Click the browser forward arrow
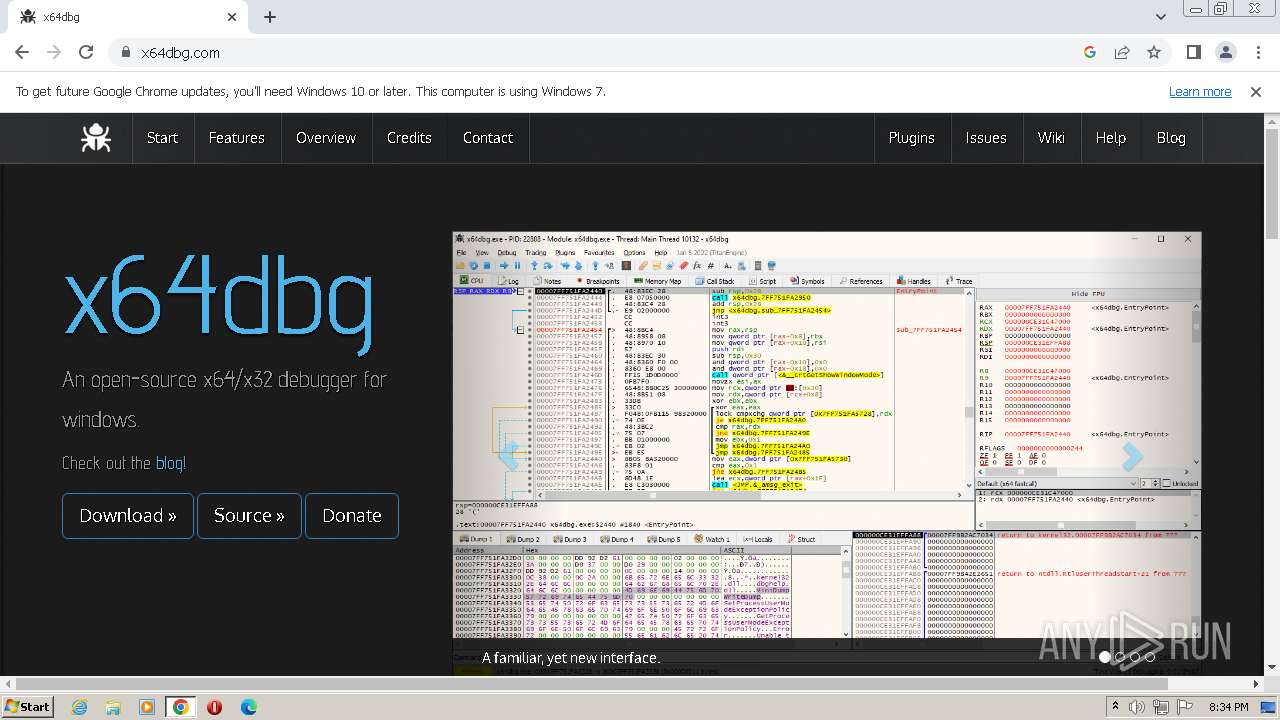This screenshot has width=1280, height=720. (x=54, y=53)
